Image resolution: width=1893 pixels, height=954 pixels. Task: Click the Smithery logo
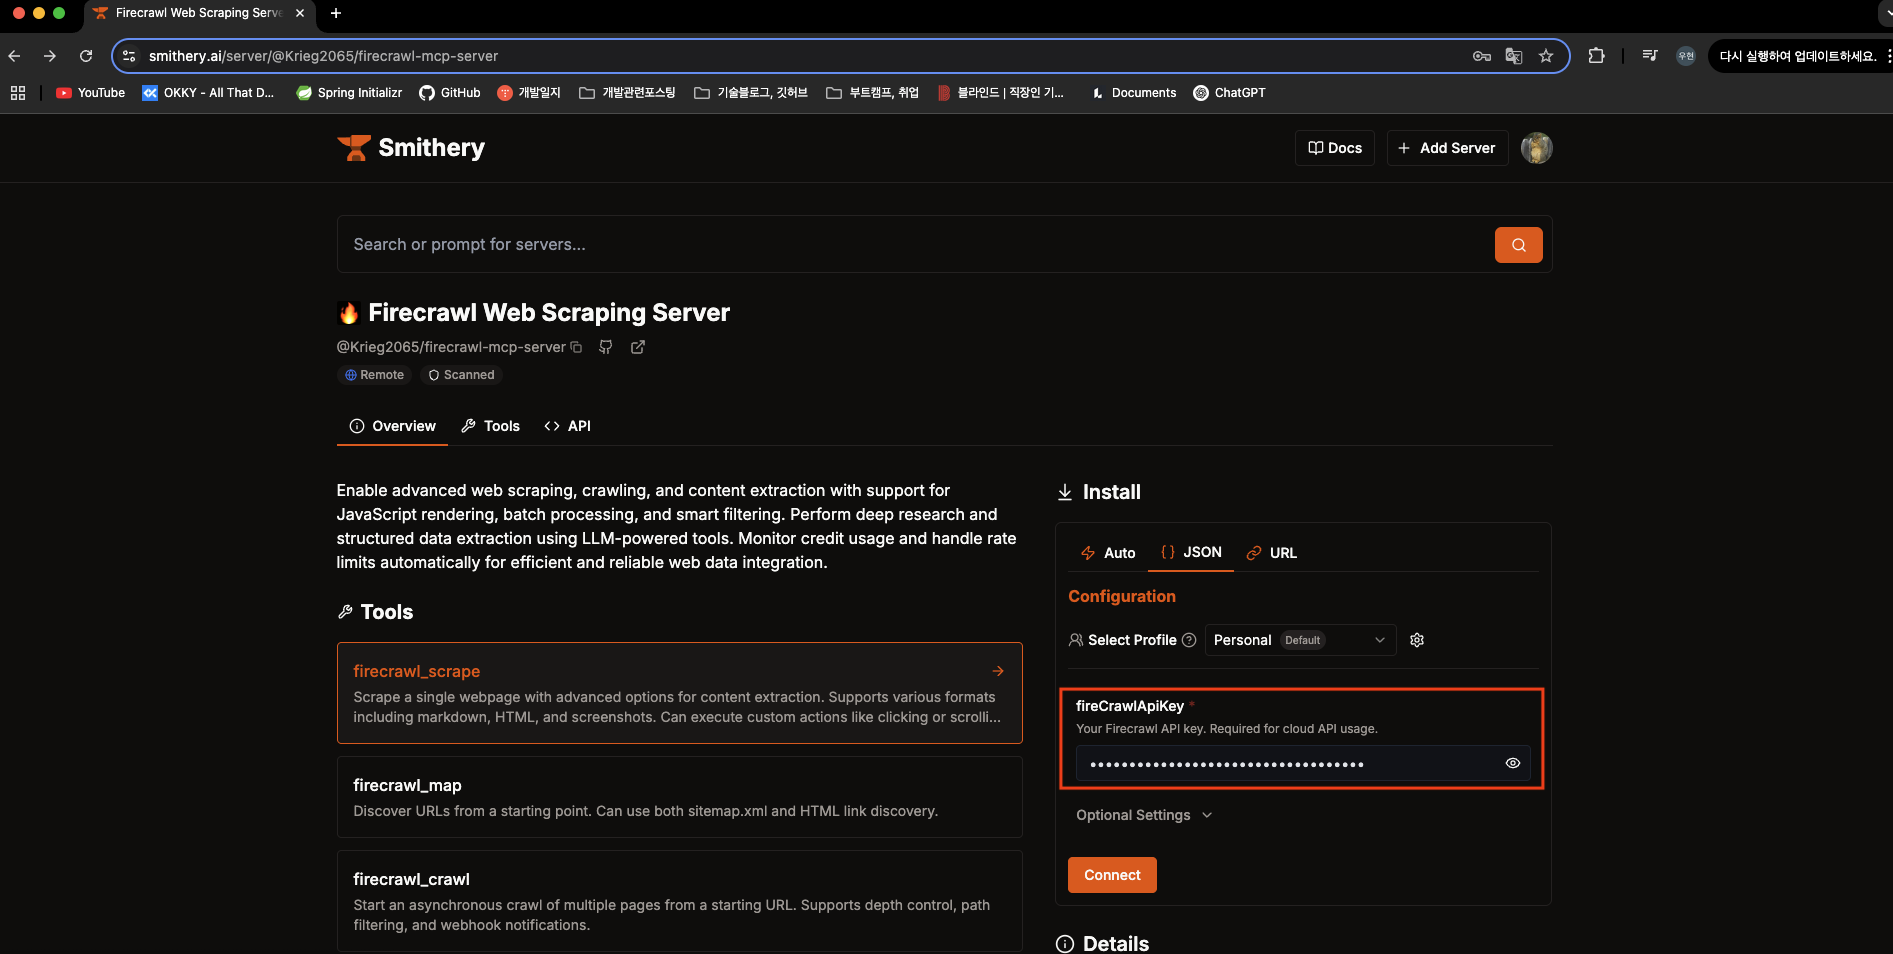point(411,148)
